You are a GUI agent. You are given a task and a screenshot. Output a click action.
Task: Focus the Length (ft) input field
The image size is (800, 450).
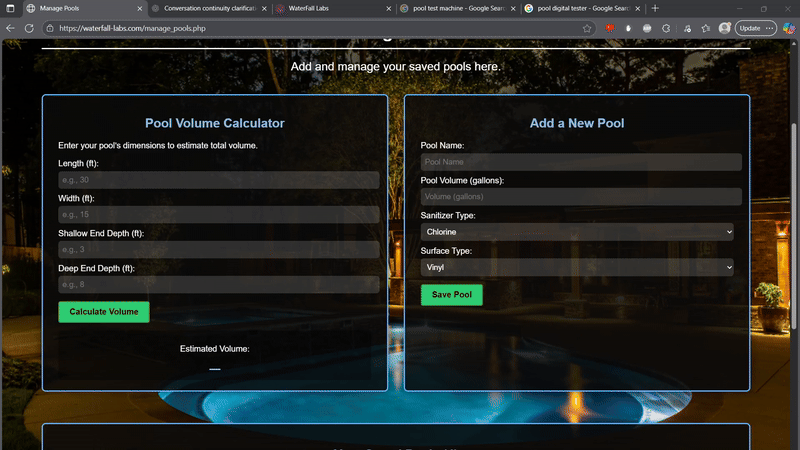click(x=218, y=180)
